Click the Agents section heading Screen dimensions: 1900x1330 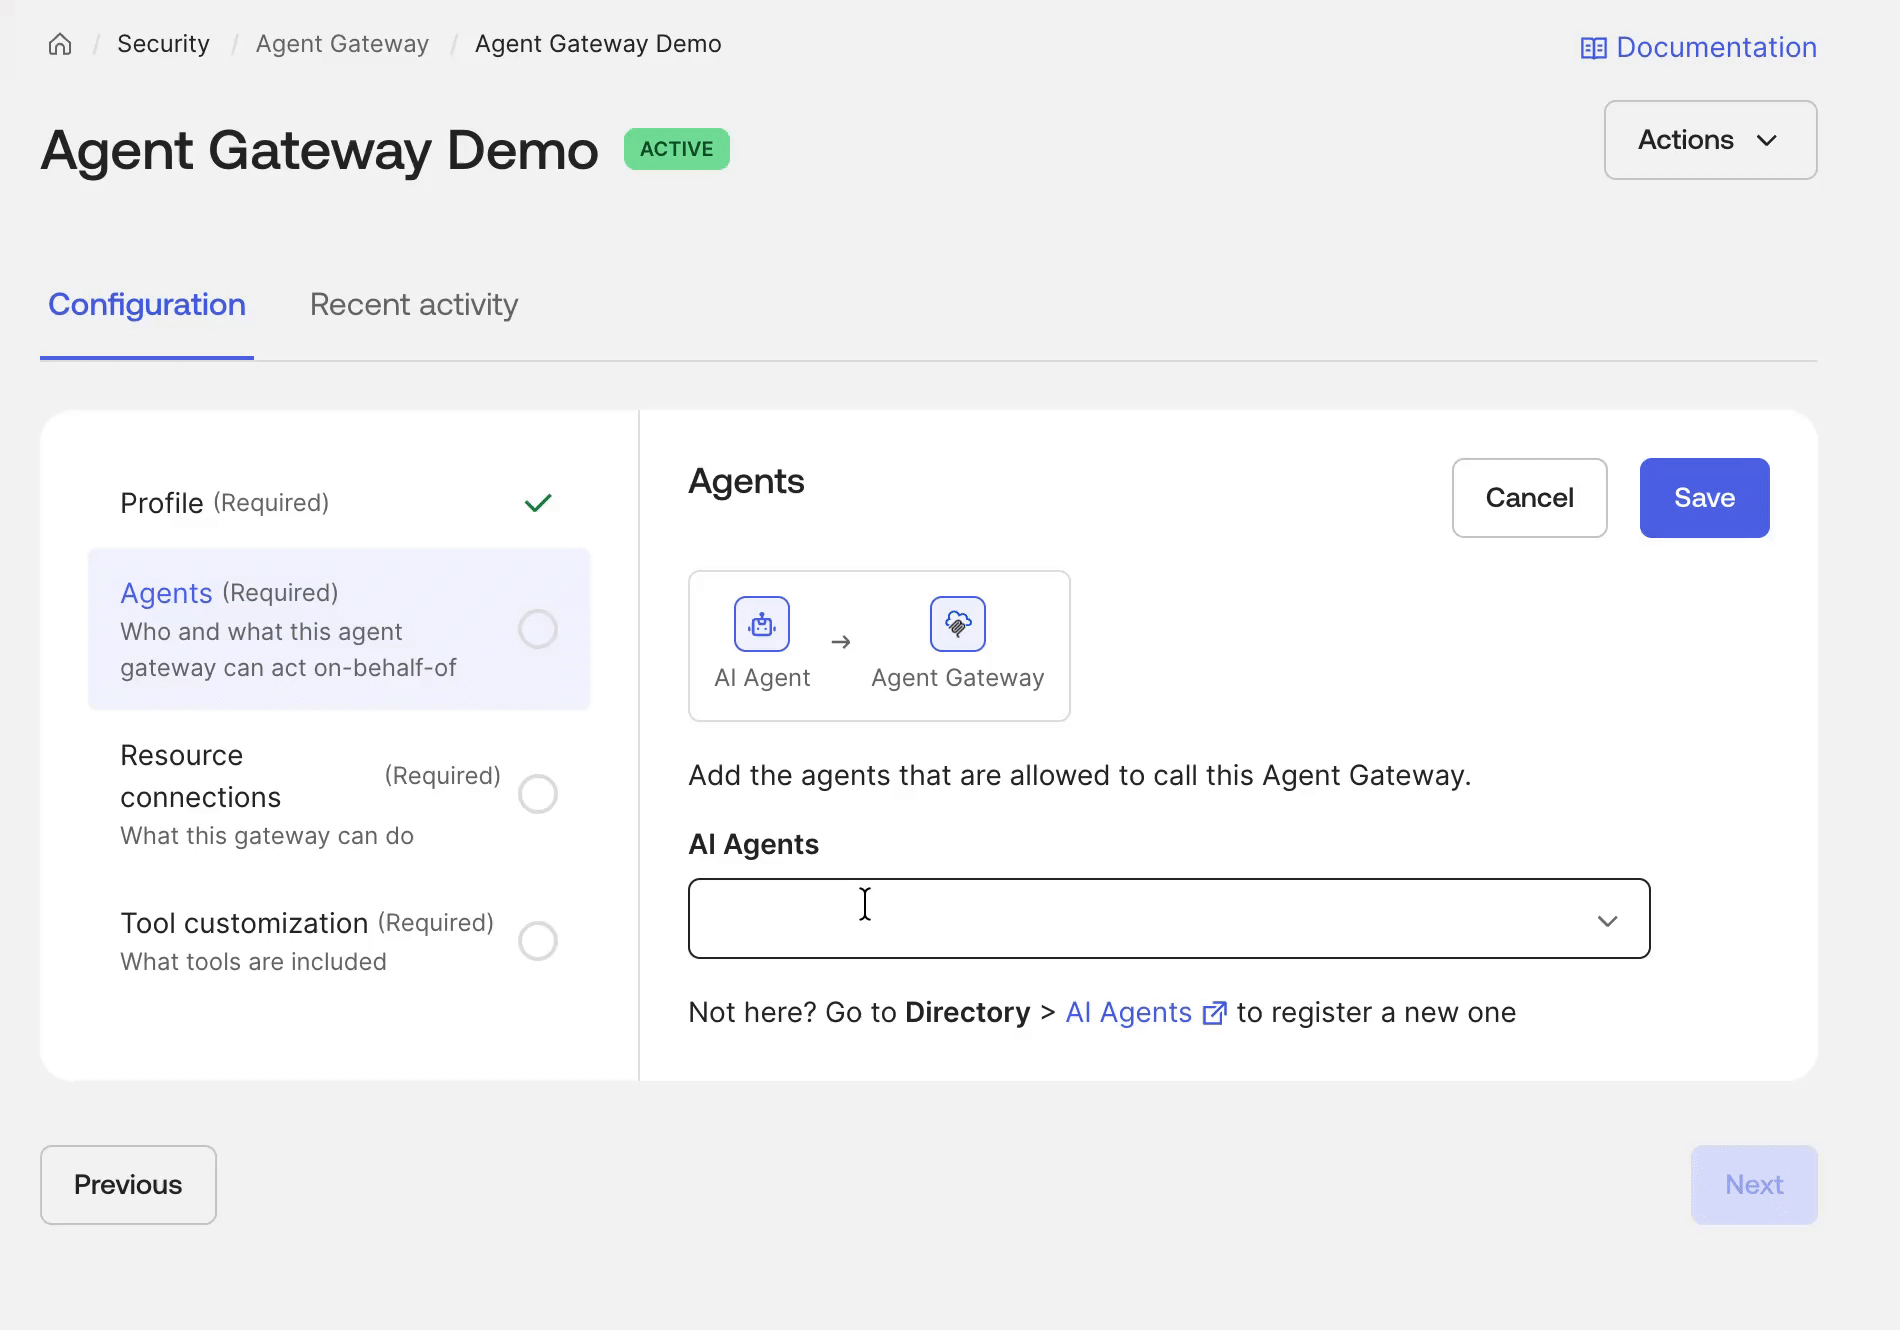click(x=746, y=482)
